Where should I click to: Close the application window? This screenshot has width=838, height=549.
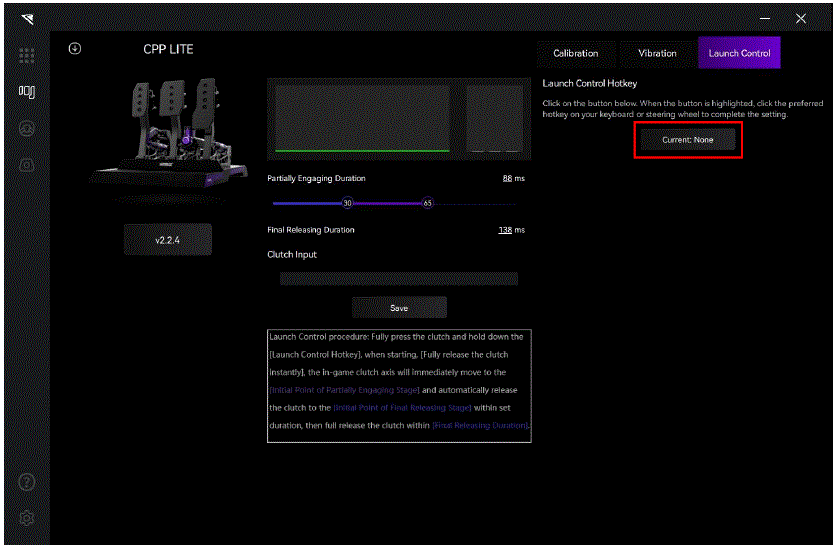[801, 19]
